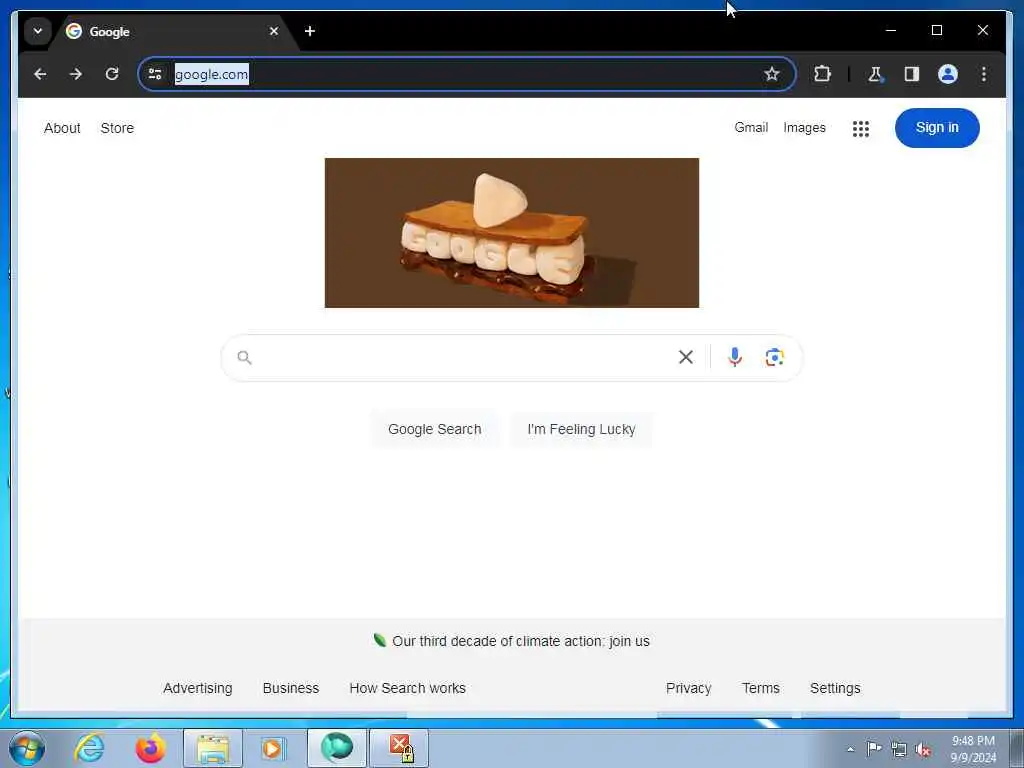The height and width of the screenshot is (768, 1024).
Task: Open Action Center flag icon
Action: coord(874,748)
